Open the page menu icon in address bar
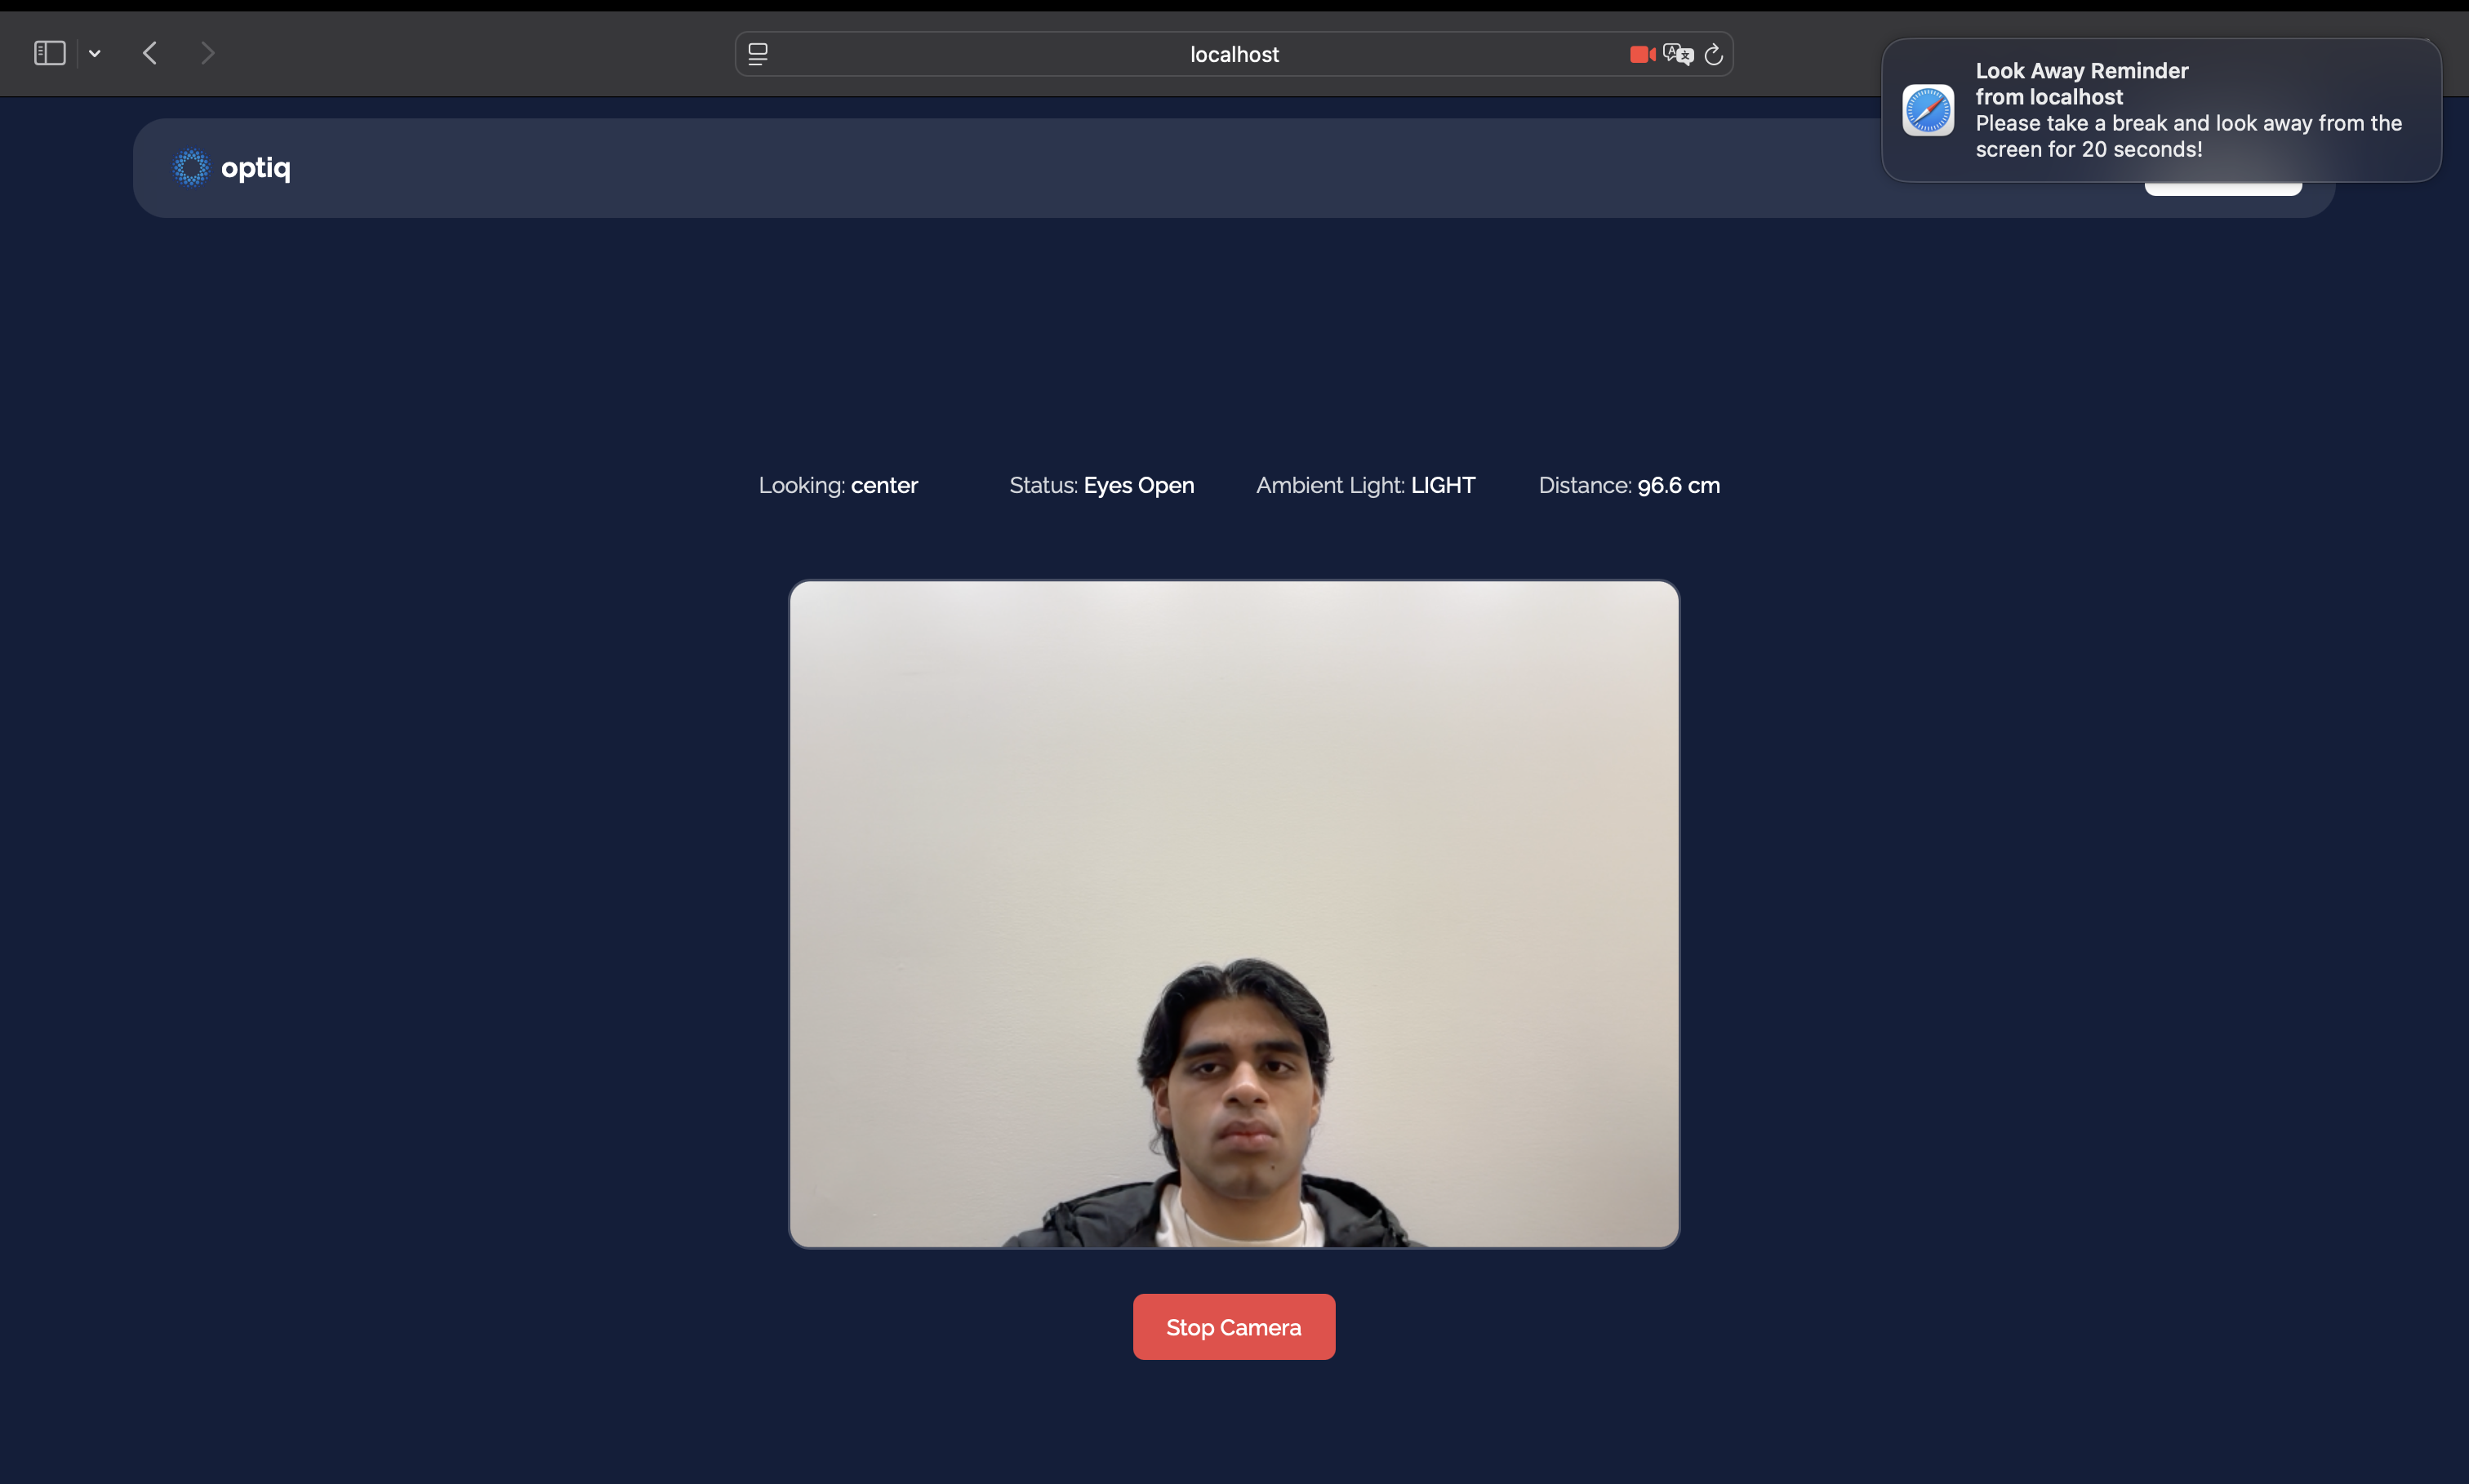The height and width of the screenshot is (1484, 2469). [758, 54]
